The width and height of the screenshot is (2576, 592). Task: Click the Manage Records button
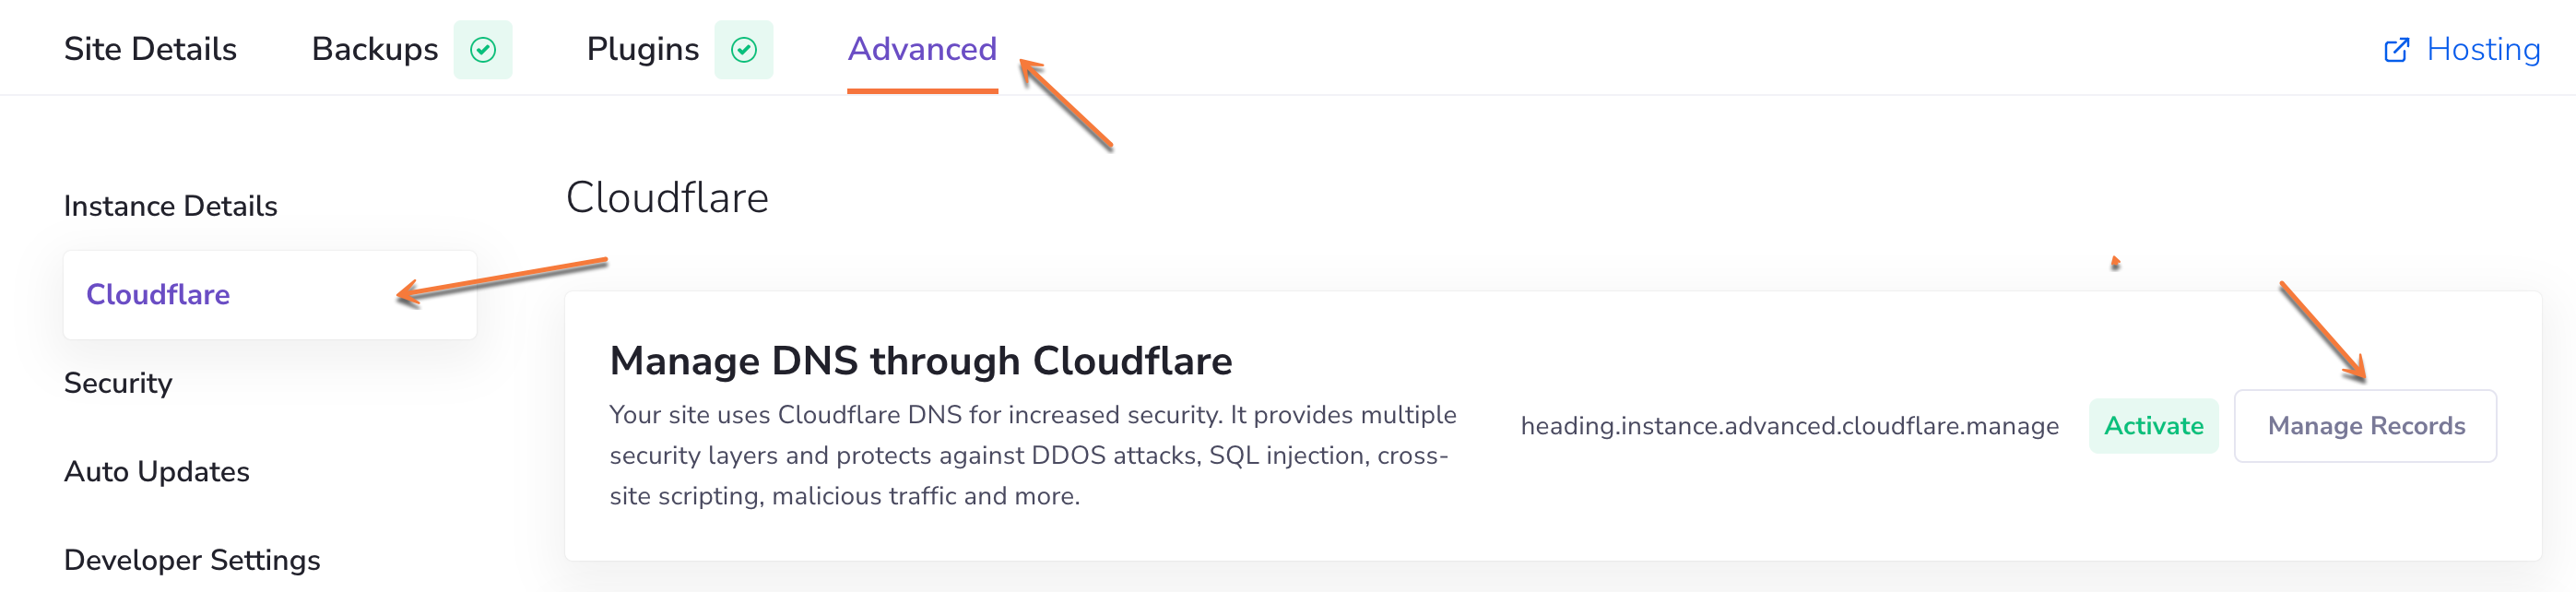(x=2365, y=426)
